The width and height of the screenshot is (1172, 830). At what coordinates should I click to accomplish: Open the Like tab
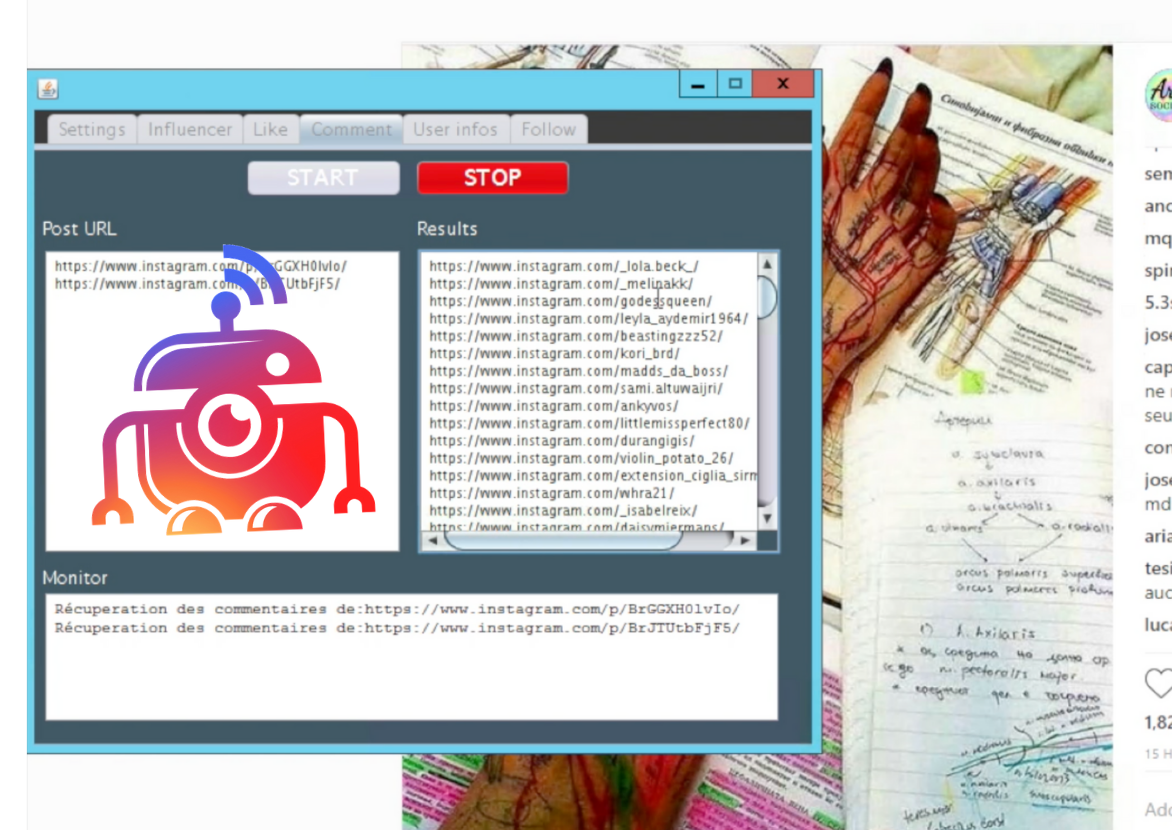tap(271, 129)
